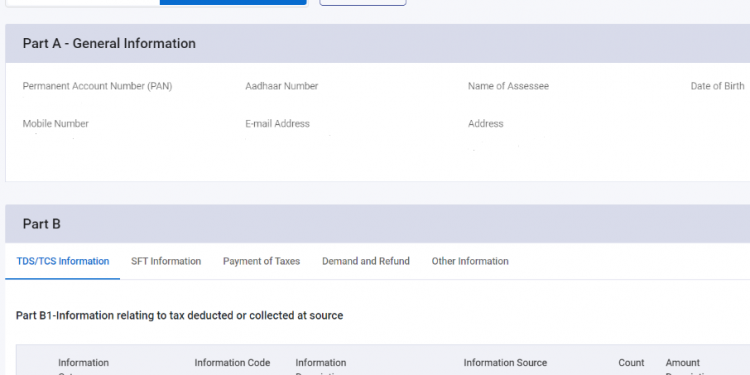This screenshot has height=375, width=750.
Task: Switch to the SFT Information tab
Action: (166, 261)
